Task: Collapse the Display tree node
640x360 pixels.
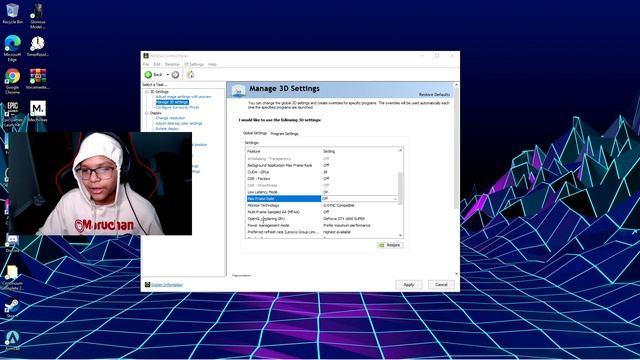Action: pyautogui.click(x=147, y=113)
